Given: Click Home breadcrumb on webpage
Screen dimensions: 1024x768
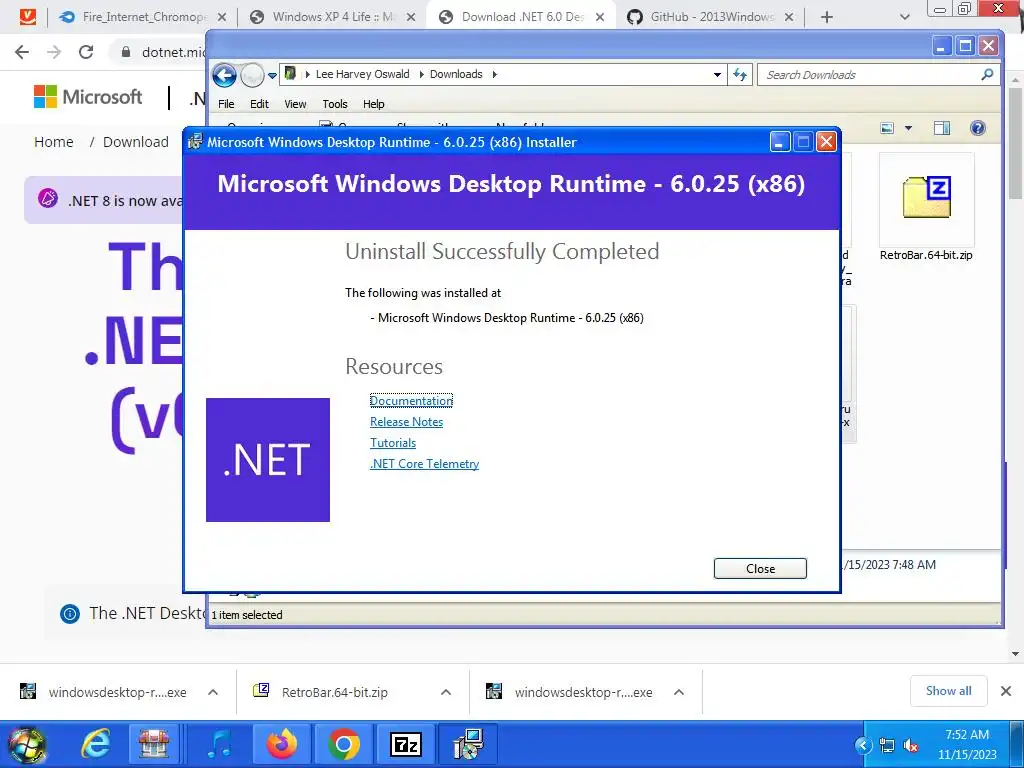Looking at the screenshot, I should [x=54, y=142].
